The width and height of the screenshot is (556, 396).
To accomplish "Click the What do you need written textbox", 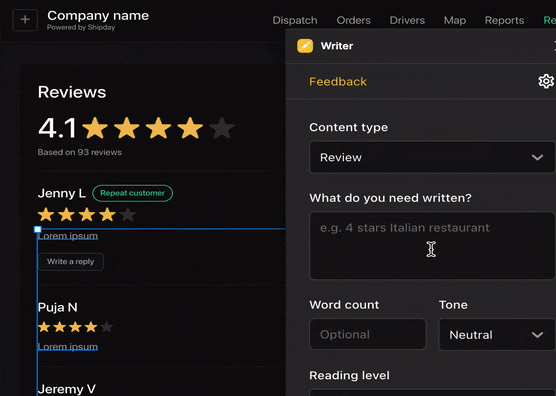I will pos(432,246).
